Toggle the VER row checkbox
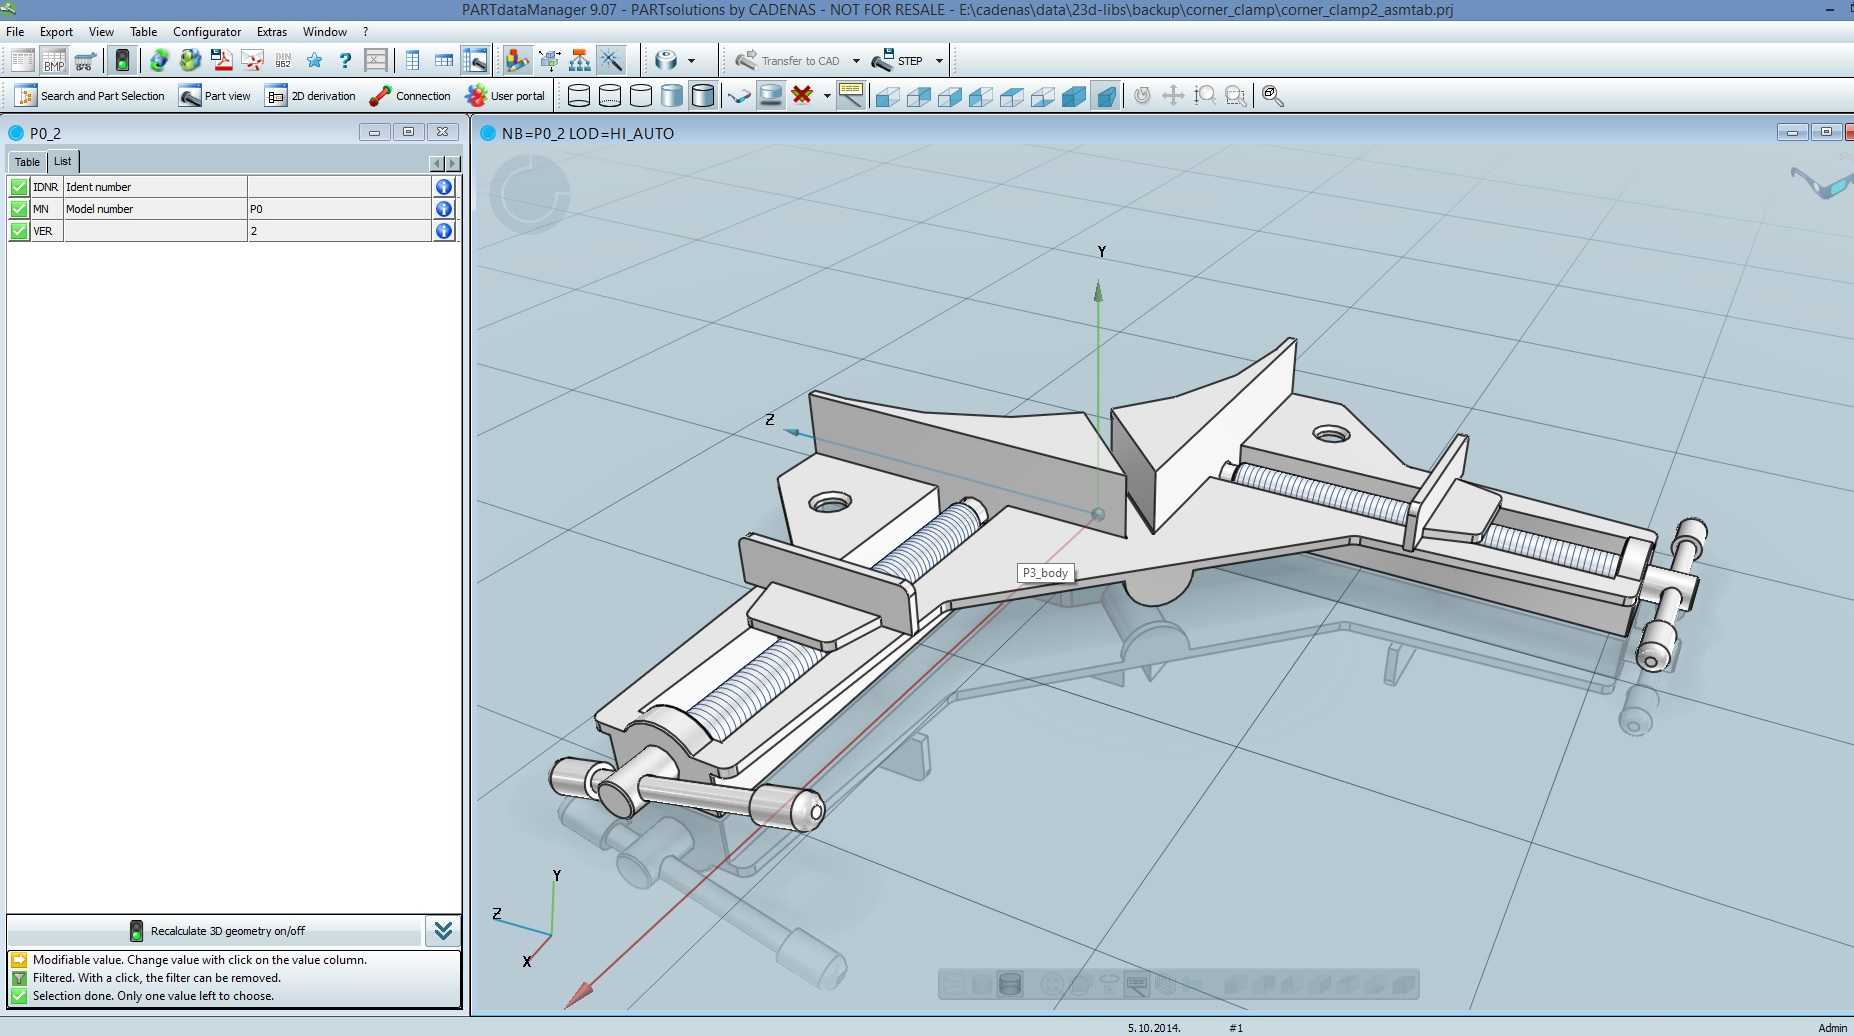Screen dimensions: 1854x1036 (x=19, y=231)
